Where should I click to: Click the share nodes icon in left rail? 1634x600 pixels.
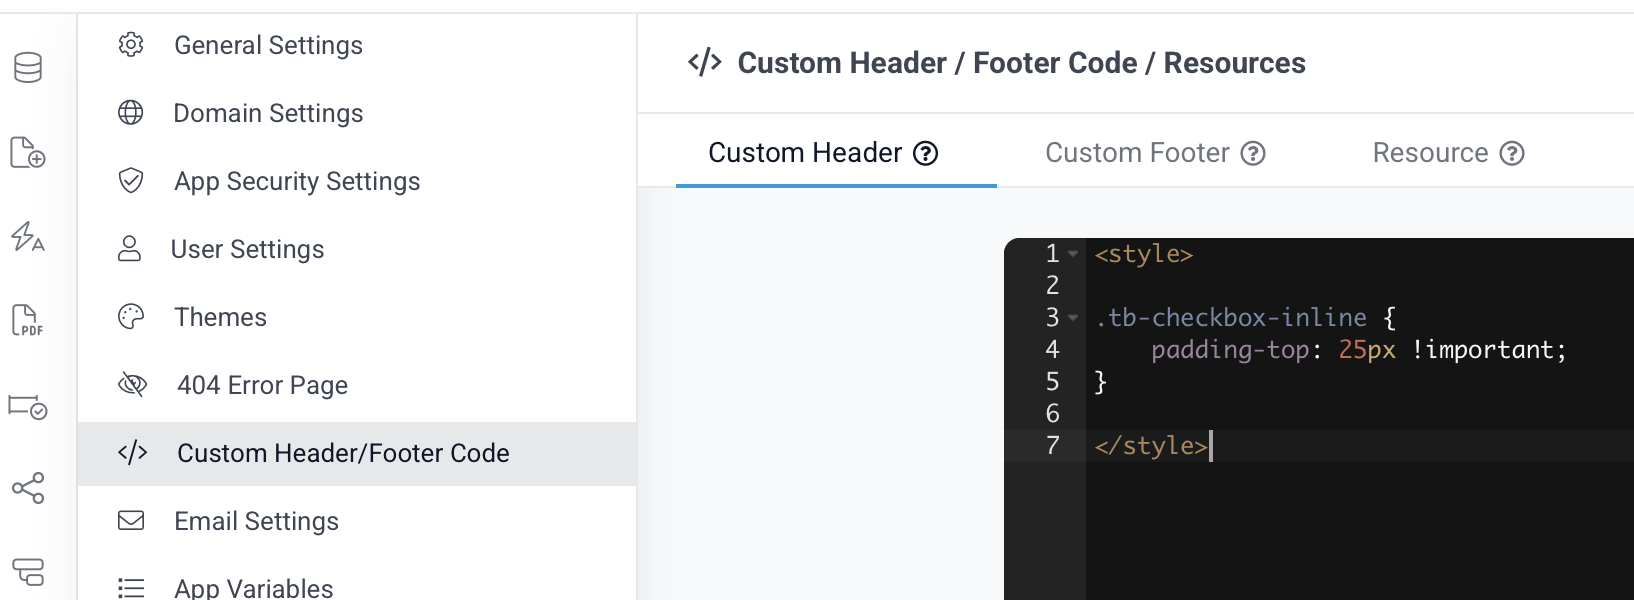click(28, 488)
